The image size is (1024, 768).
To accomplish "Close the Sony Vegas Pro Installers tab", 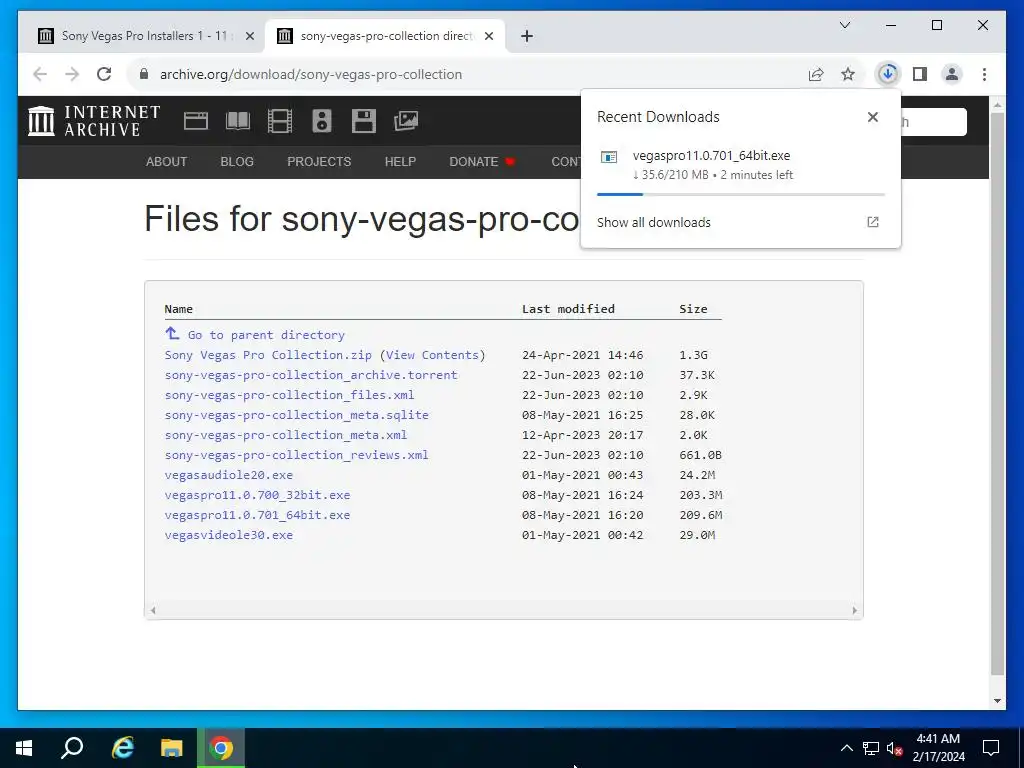I will point(249,36).
